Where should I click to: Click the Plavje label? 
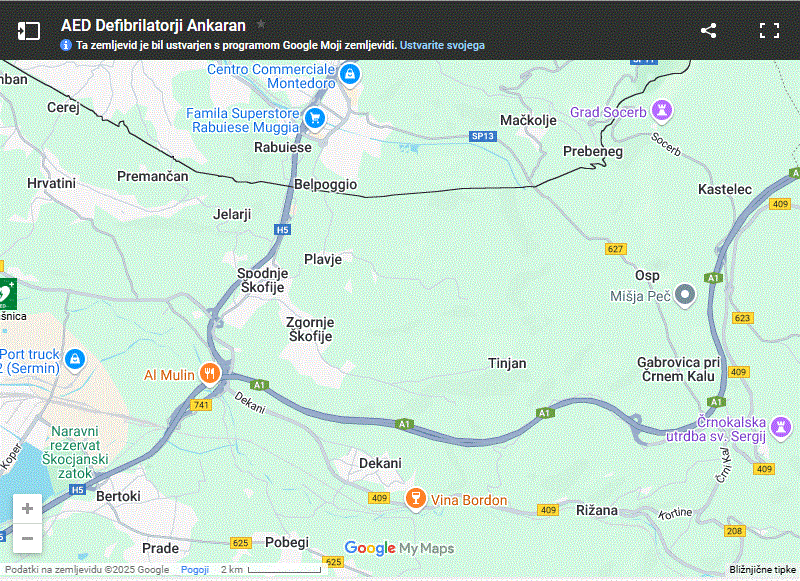(x=323, y=259)
